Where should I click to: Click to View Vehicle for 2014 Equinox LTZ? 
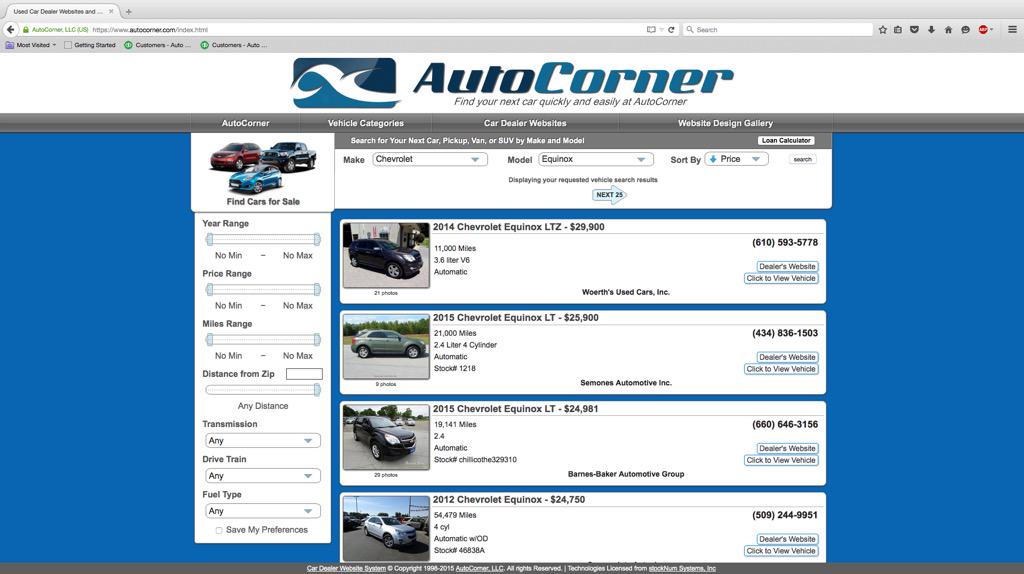click(x=781, y=278)
